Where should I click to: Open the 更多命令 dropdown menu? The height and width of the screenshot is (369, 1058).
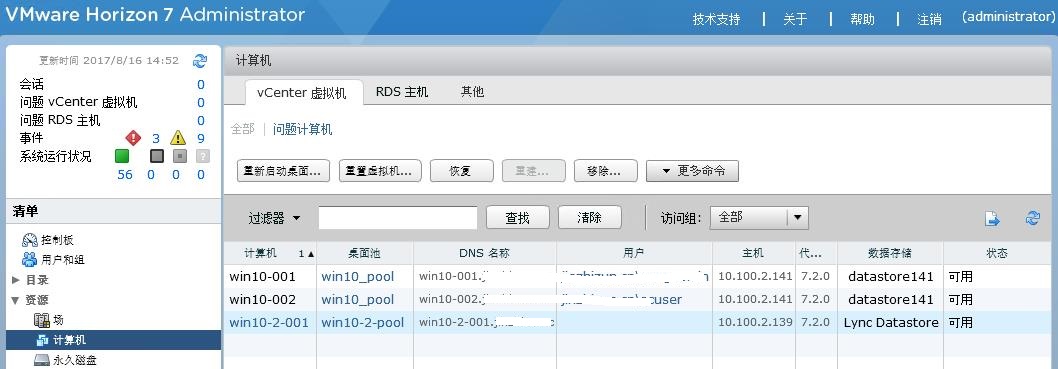click(x=692, y=171)
